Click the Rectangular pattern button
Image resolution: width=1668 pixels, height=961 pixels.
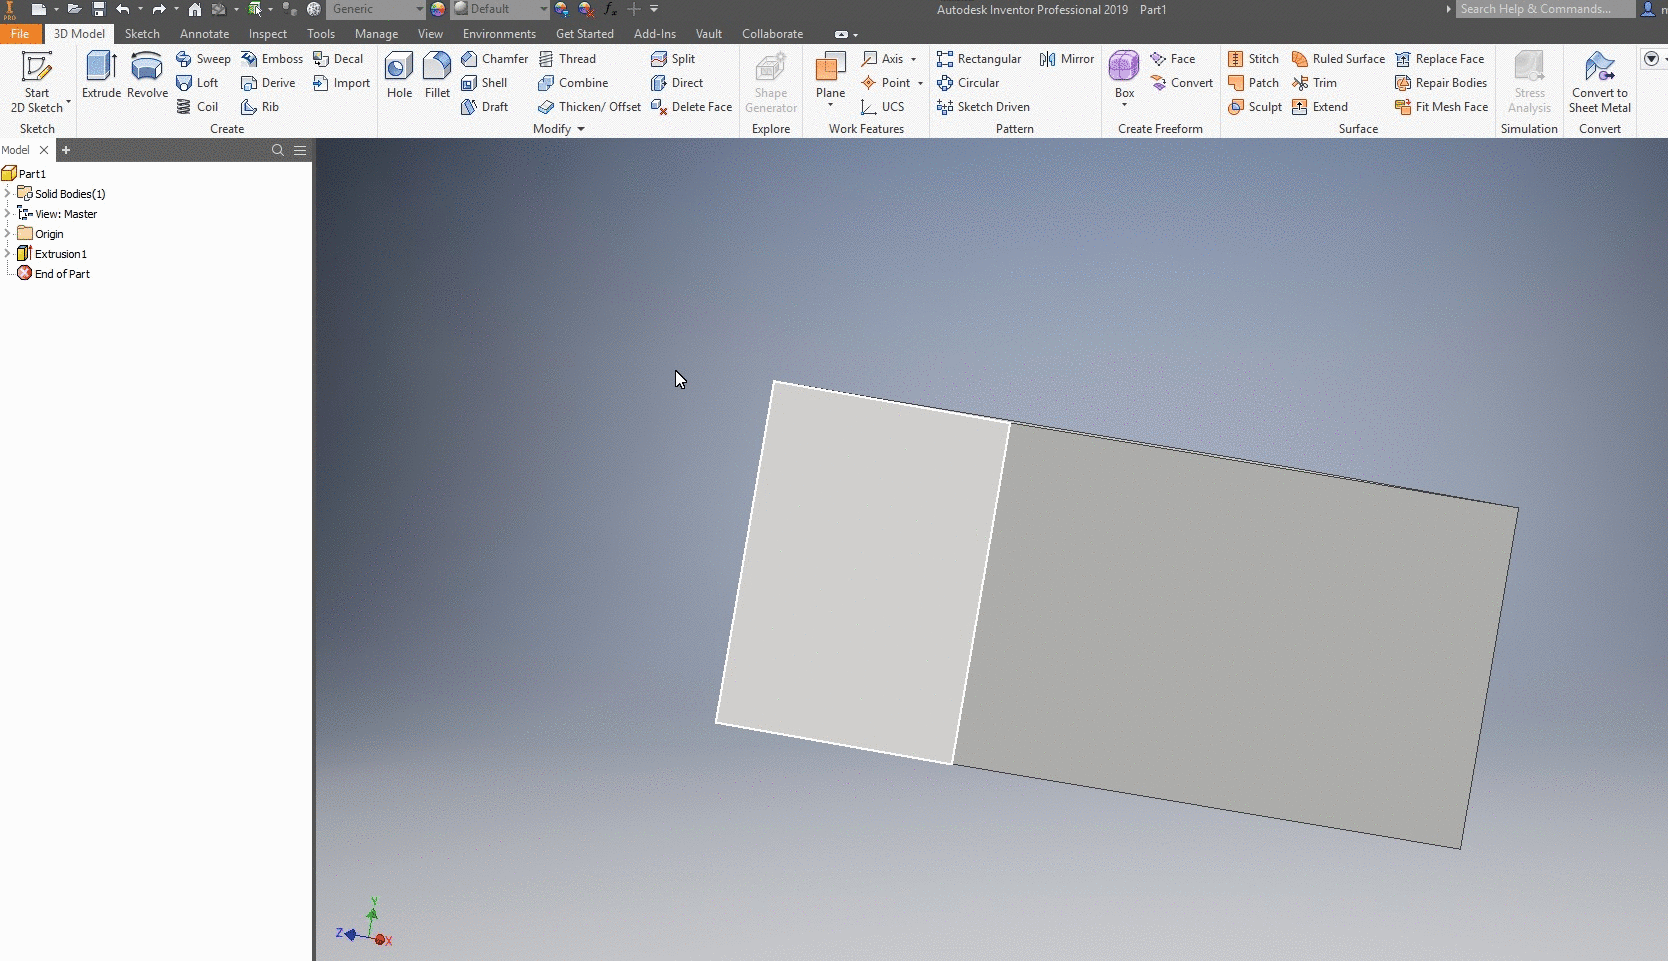[978, 59]
